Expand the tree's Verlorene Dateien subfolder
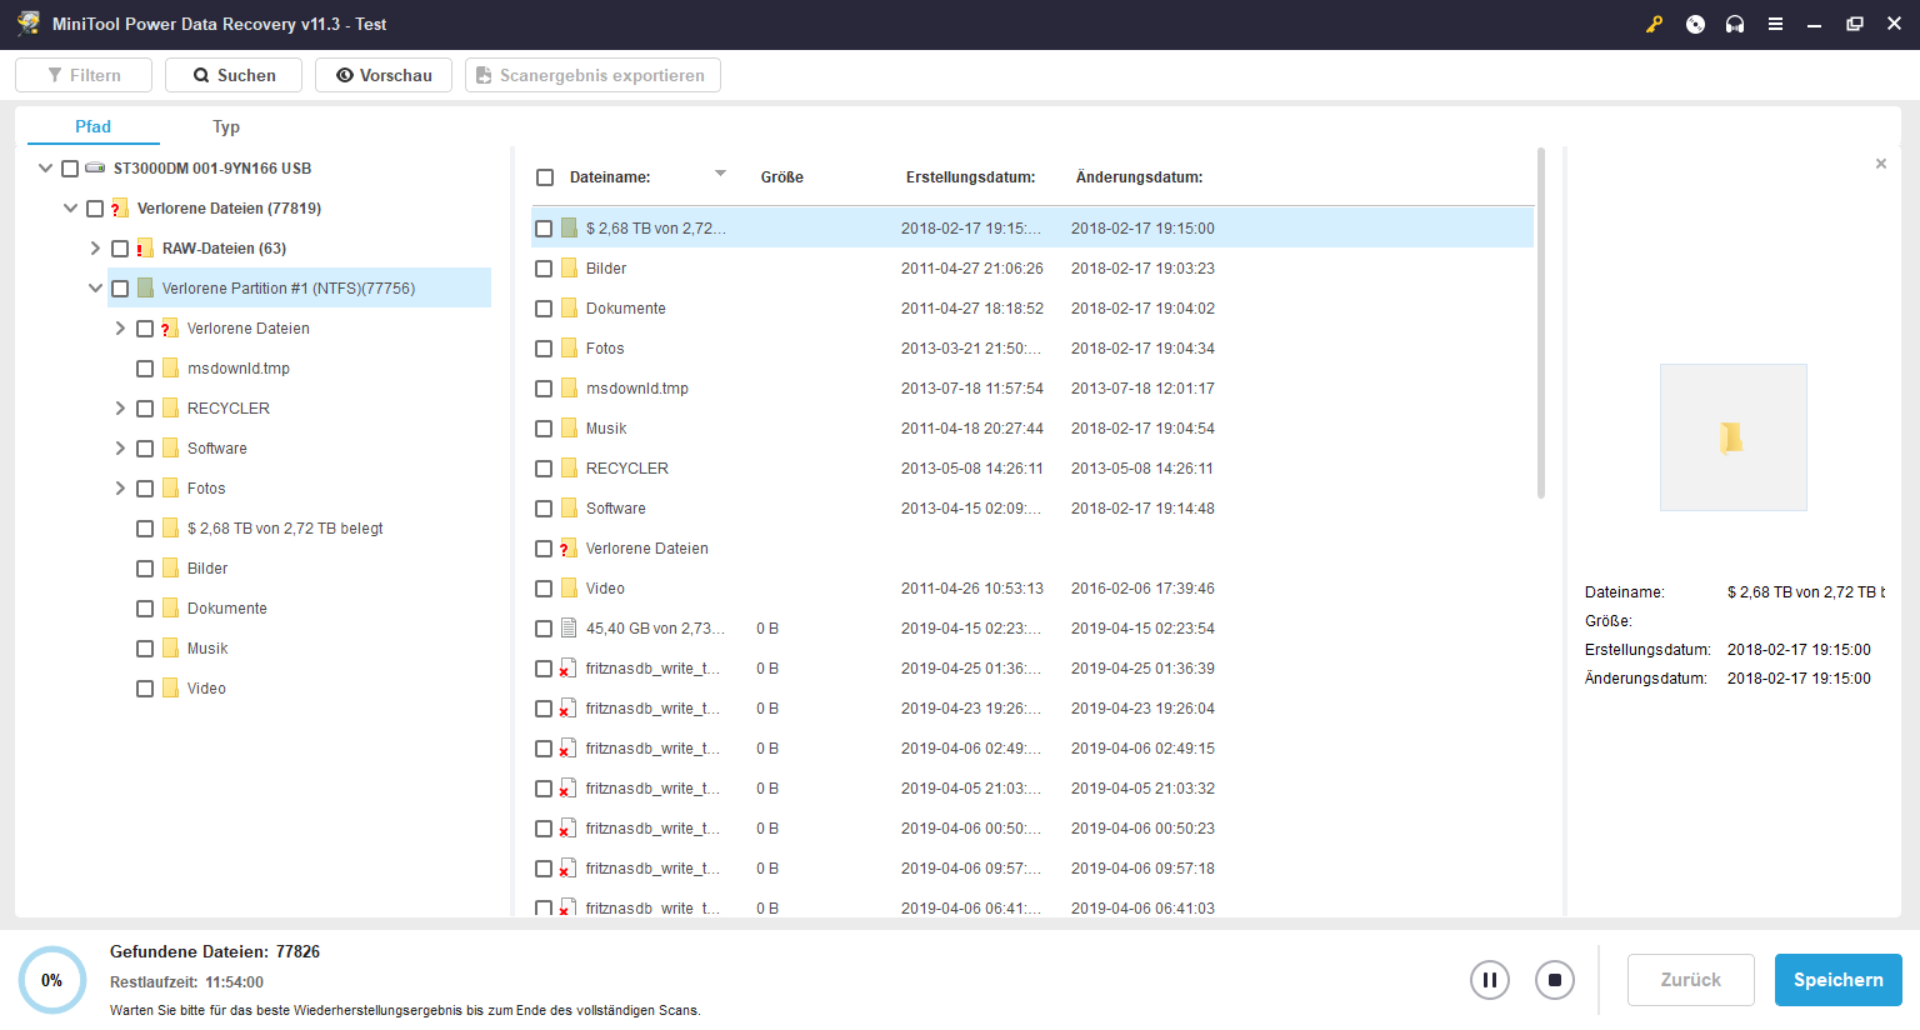The image size is (1920, 1030). click(120, 328)
